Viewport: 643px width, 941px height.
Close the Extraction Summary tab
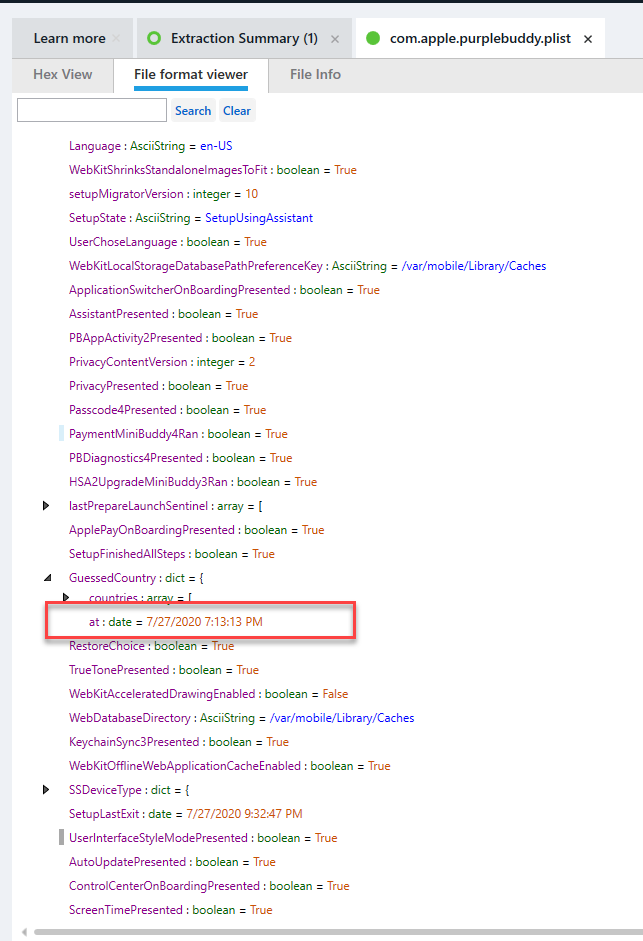tap(335, 39)
